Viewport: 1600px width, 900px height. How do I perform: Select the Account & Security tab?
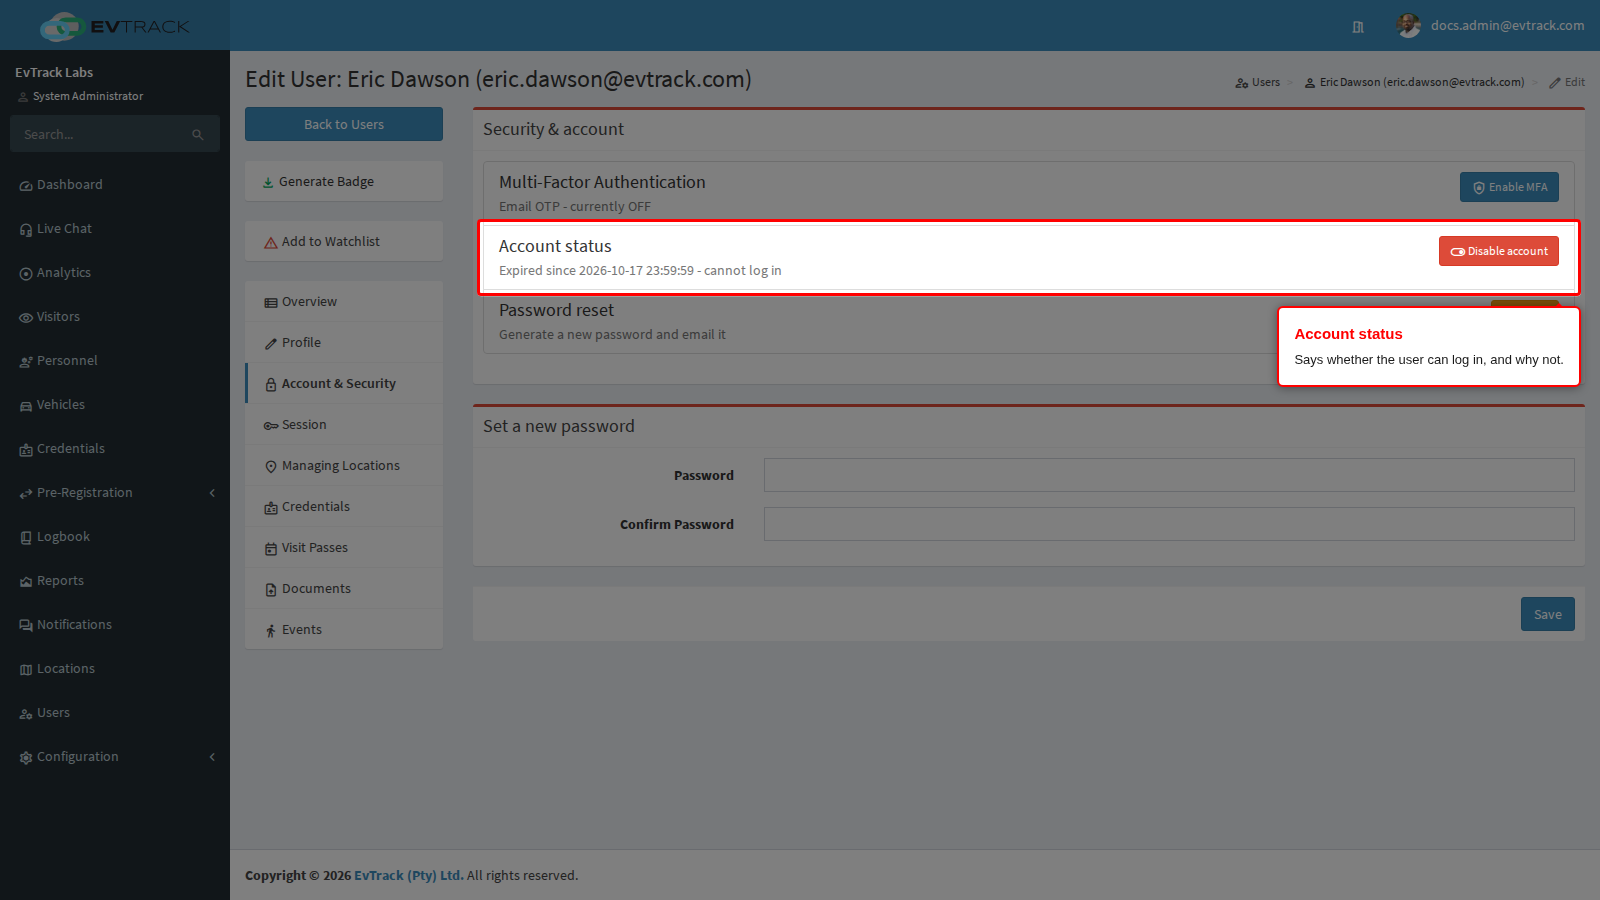pos(344,384)
